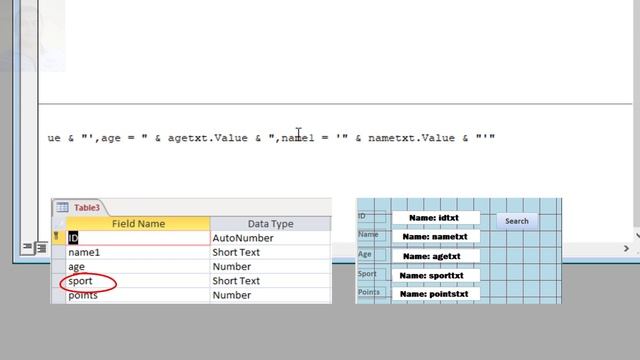
Task: Open the Table3 tab
Action: [x=87, y=208]
